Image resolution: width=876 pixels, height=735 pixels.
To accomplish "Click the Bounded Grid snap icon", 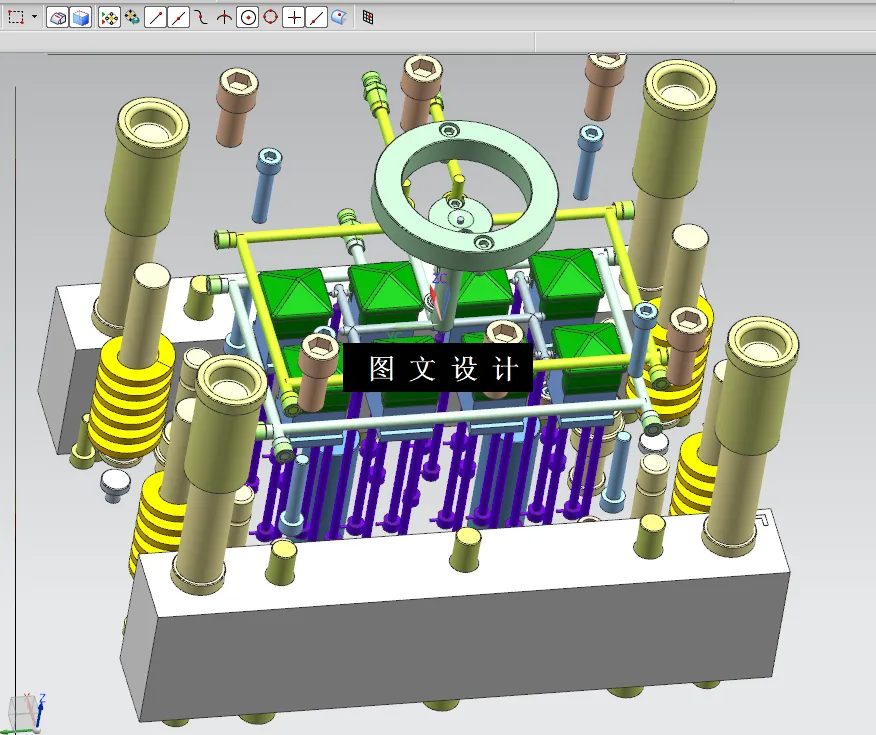I will 368,17.
